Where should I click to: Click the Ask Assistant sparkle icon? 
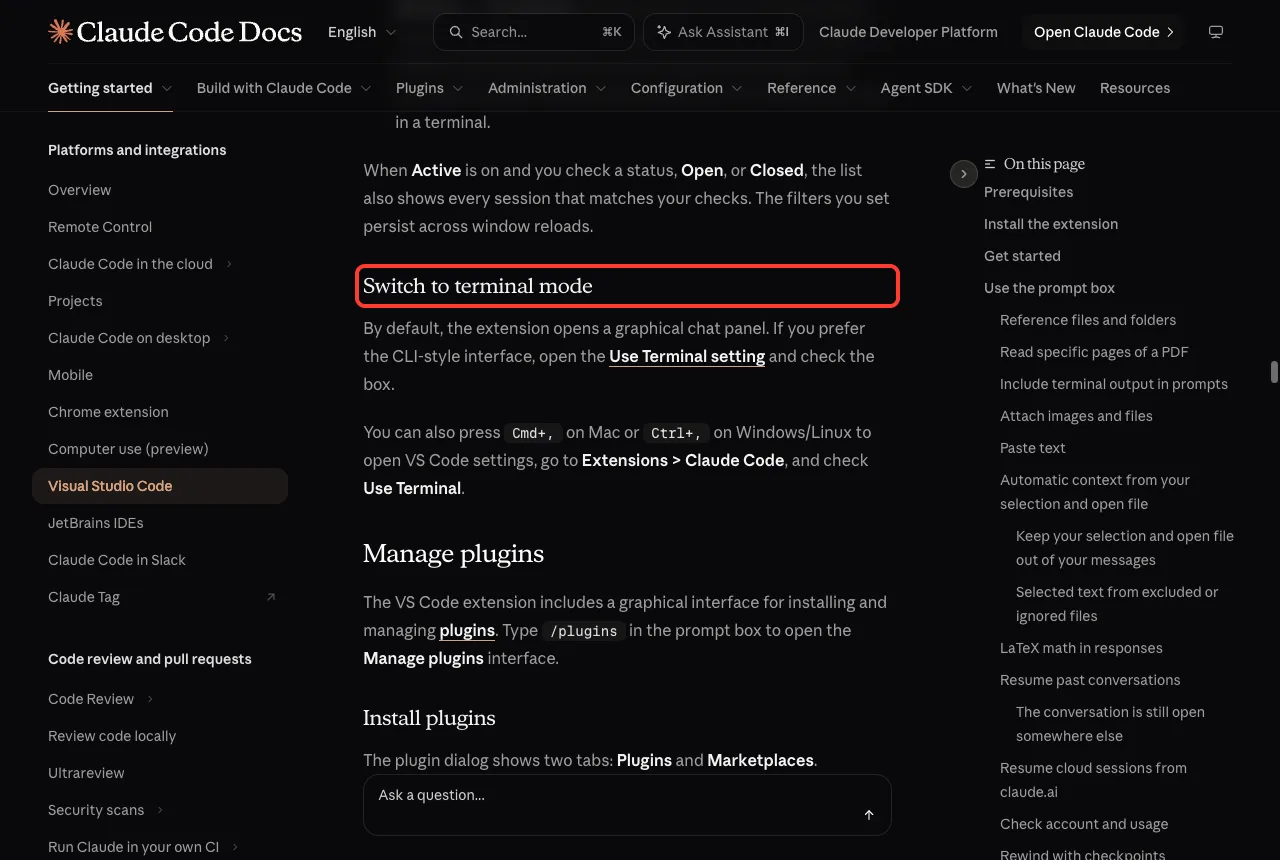664,32
